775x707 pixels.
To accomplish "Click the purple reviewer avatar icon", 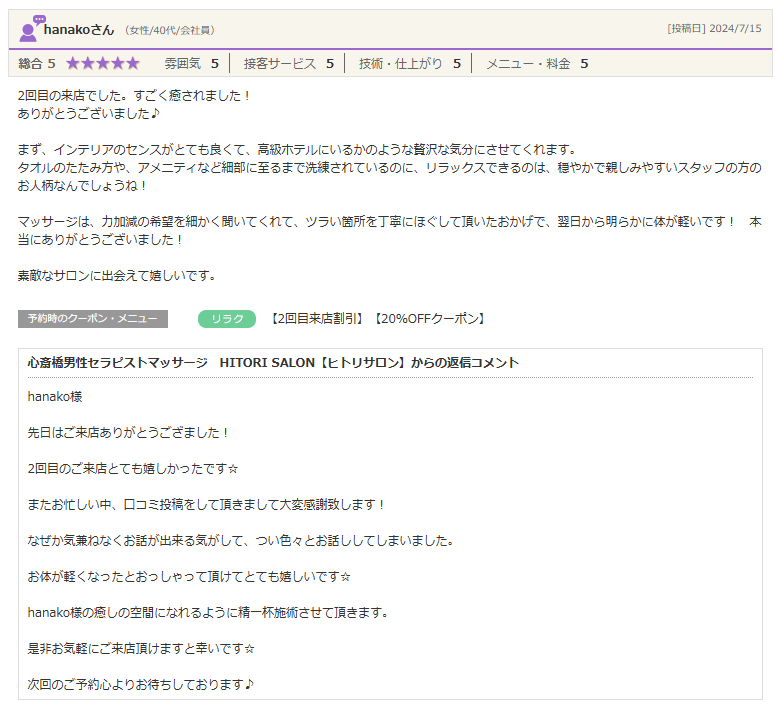I will [31, 29].
